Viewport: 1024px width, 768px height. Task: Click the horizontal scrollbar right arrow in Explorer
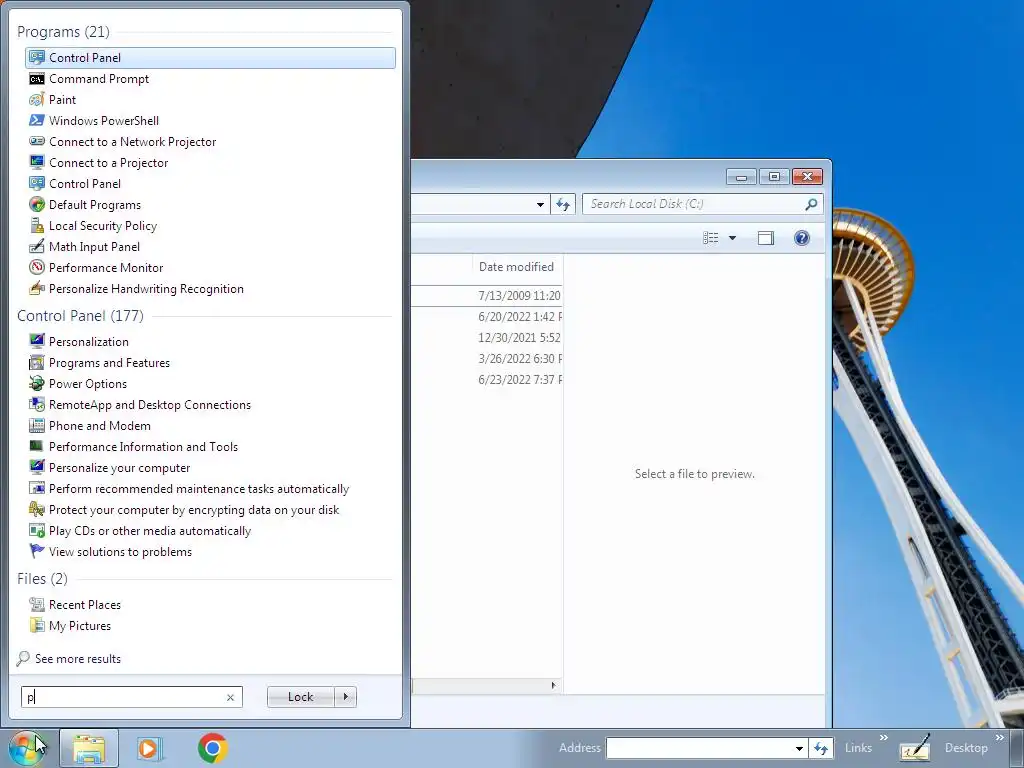[553, 685]
